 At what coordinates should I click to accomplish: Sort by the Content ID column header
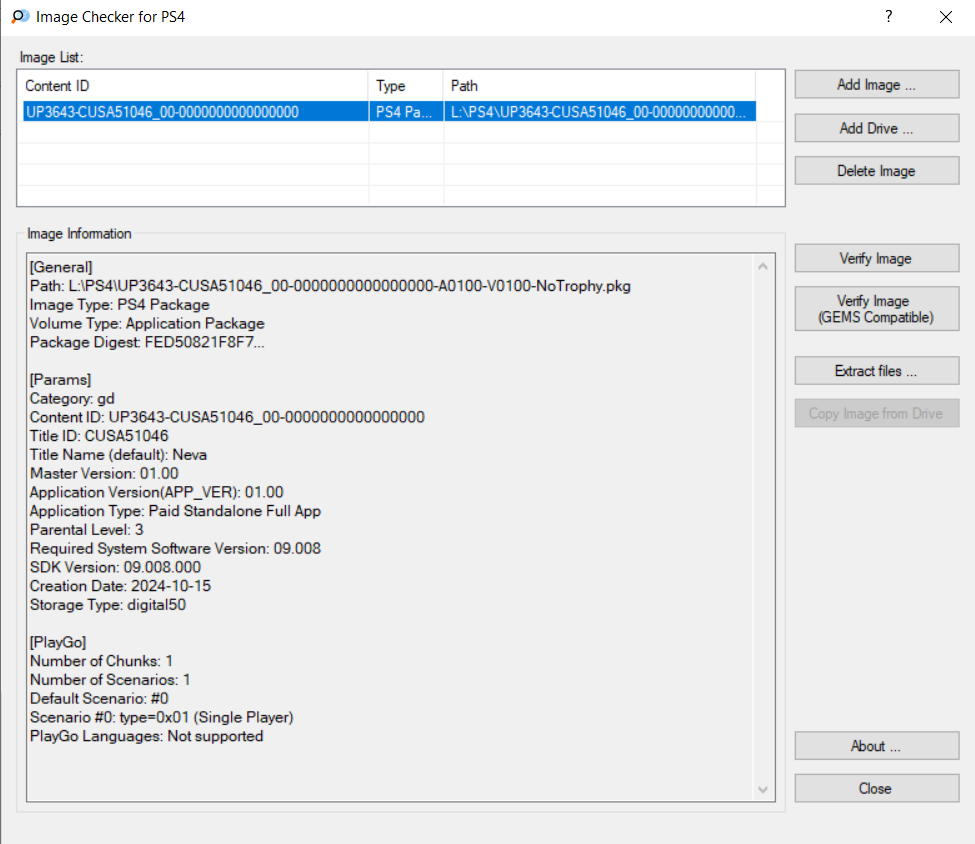(194, 86)
